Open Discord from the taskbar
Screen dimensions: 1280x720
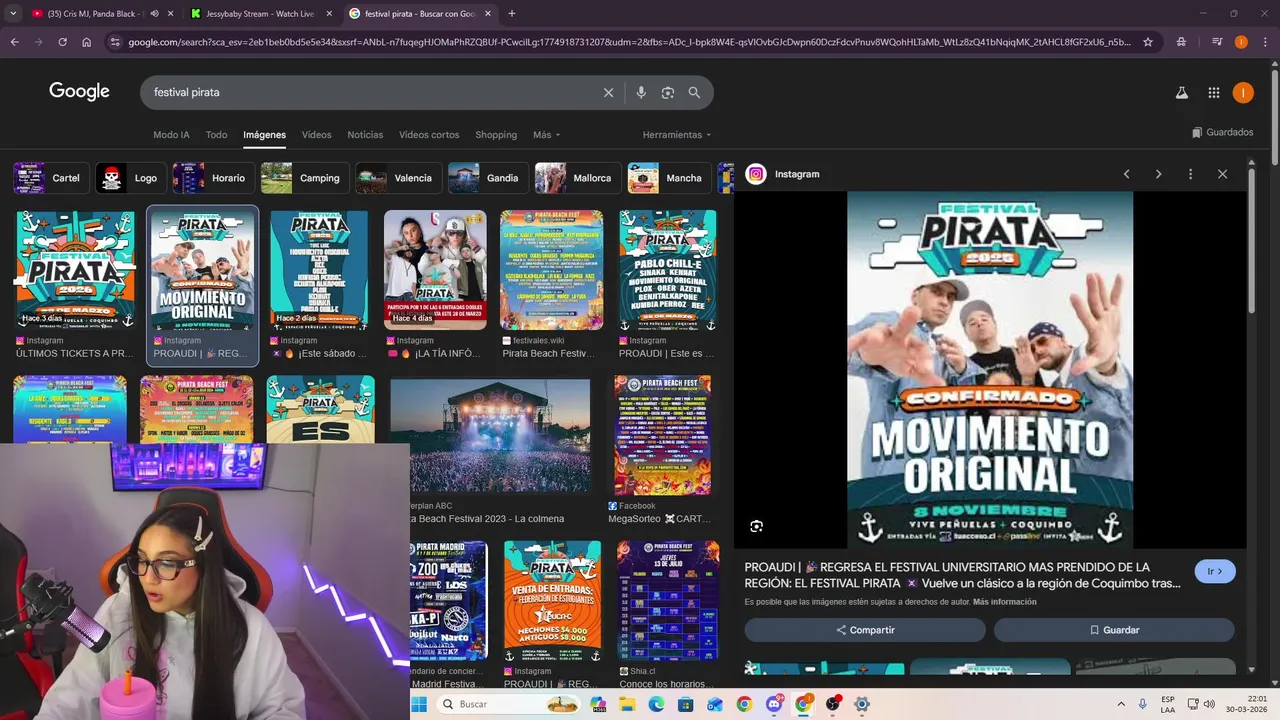tap(774, 704)
